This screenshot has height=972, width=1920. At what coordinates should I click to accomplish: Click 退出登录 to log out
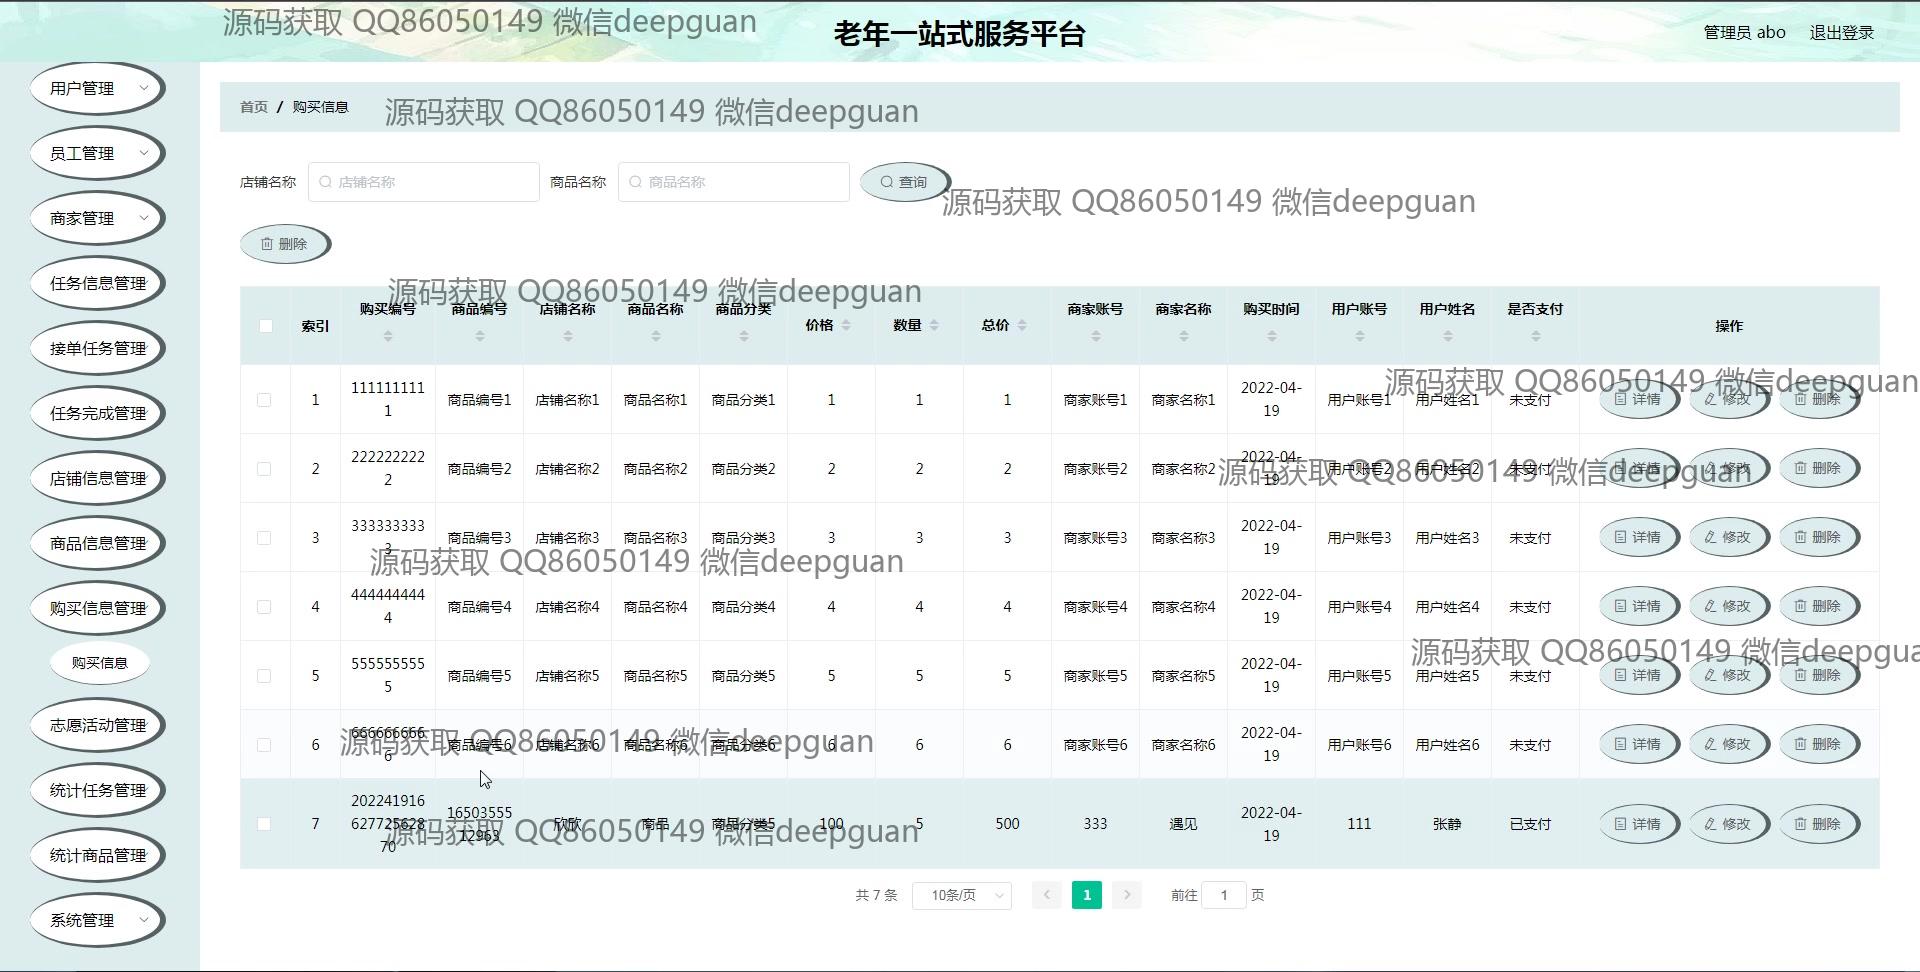point(1841,32)
